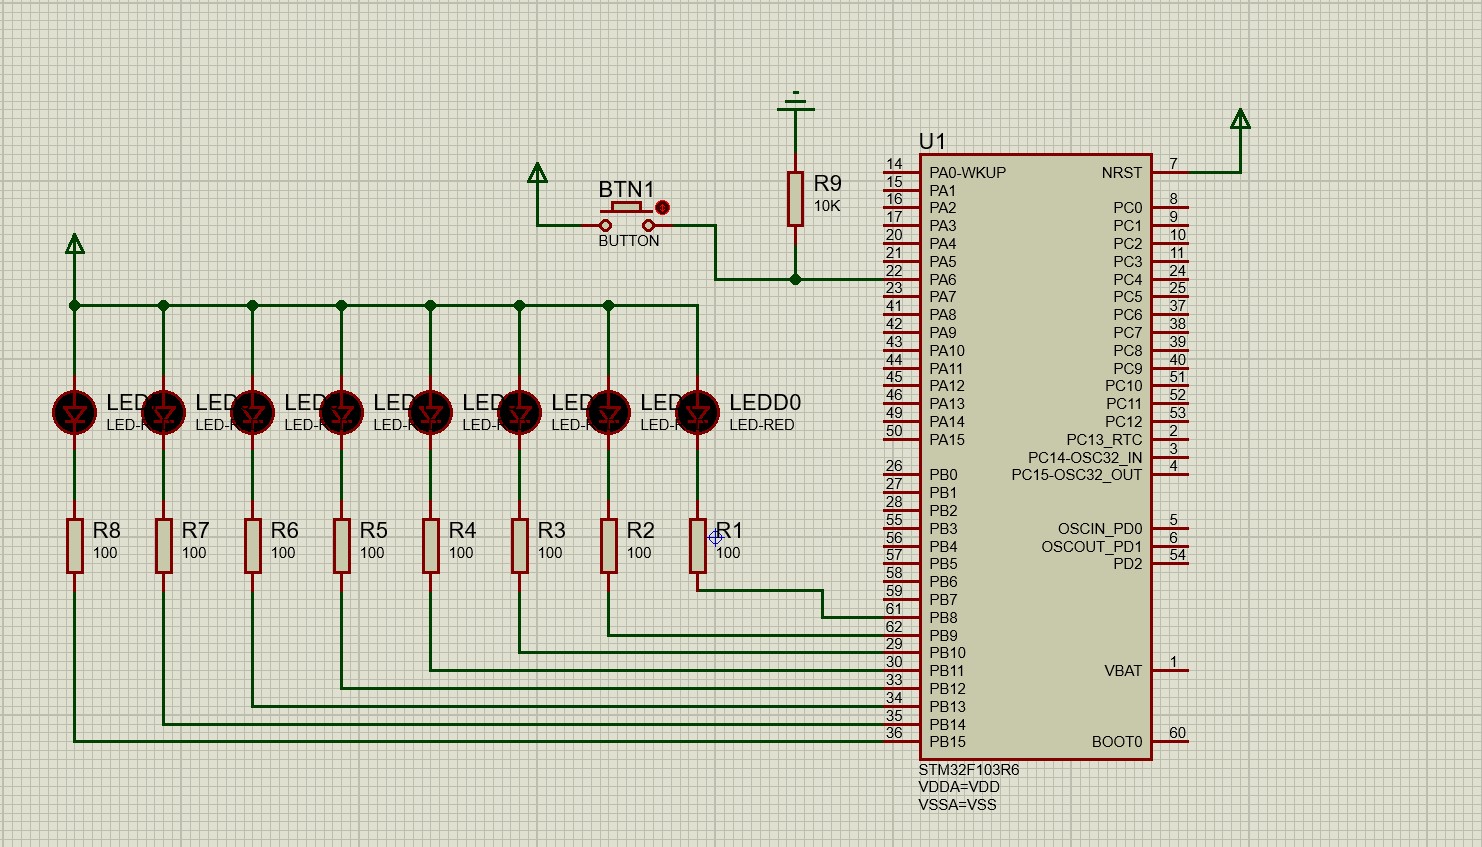Viewport: 1482px width, 847px height.
Task: Click the VBAT pin label
Action: (x=1123, y=671)
